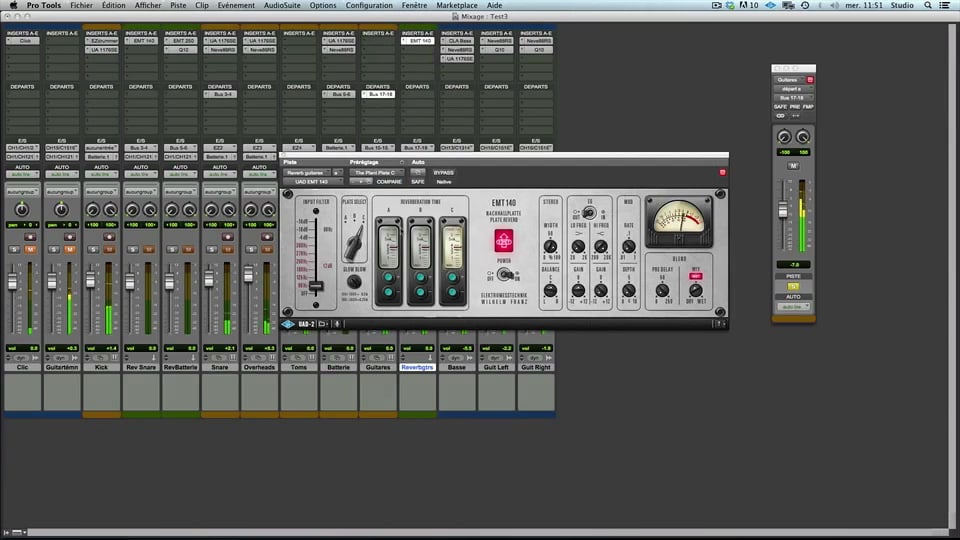Select highlighted EMT 140 insert on Reverbgtrs
The image size is (960, 540).
click(x=418, y=40)
